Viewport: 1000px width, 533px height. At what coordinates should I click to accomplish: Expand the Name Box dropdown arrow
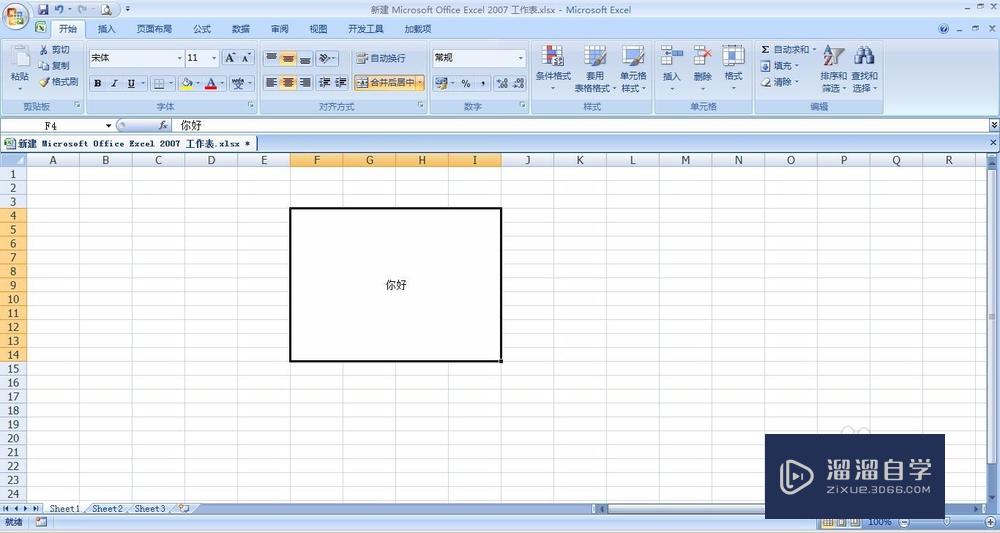tap(108, 126)
